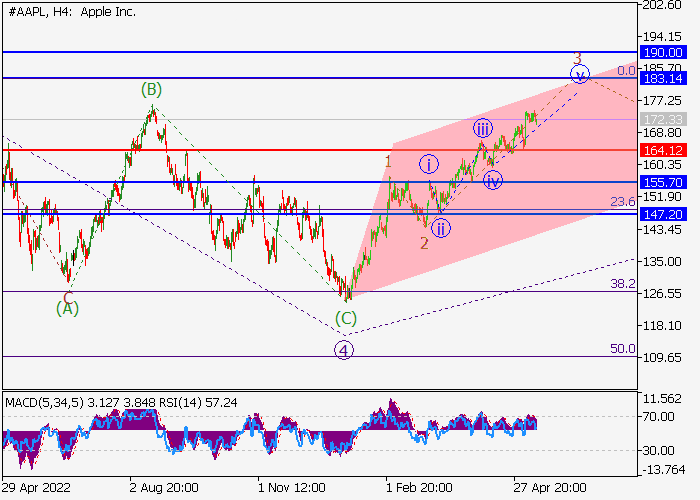The height and width of the screenshot is (500, 700).
Task: Click the orange wave 1 label
Action: tap(388, 162)
